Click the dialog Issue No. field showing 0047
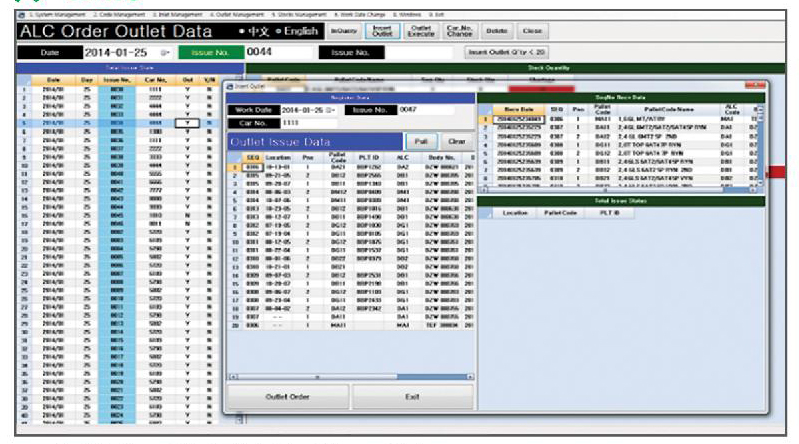 (x=427, y=110)
